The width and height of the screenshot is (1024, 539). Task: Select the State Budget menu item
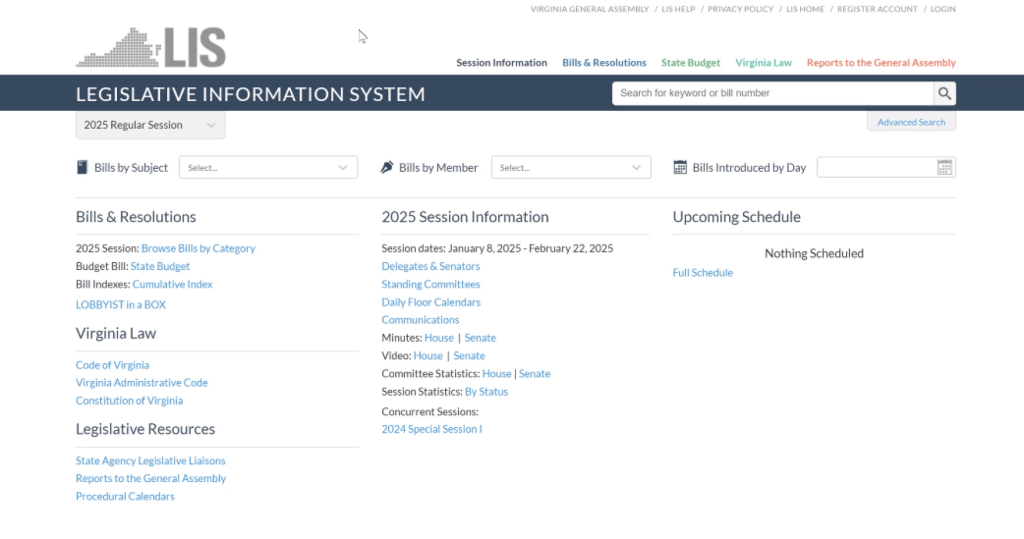coord(690,63)
